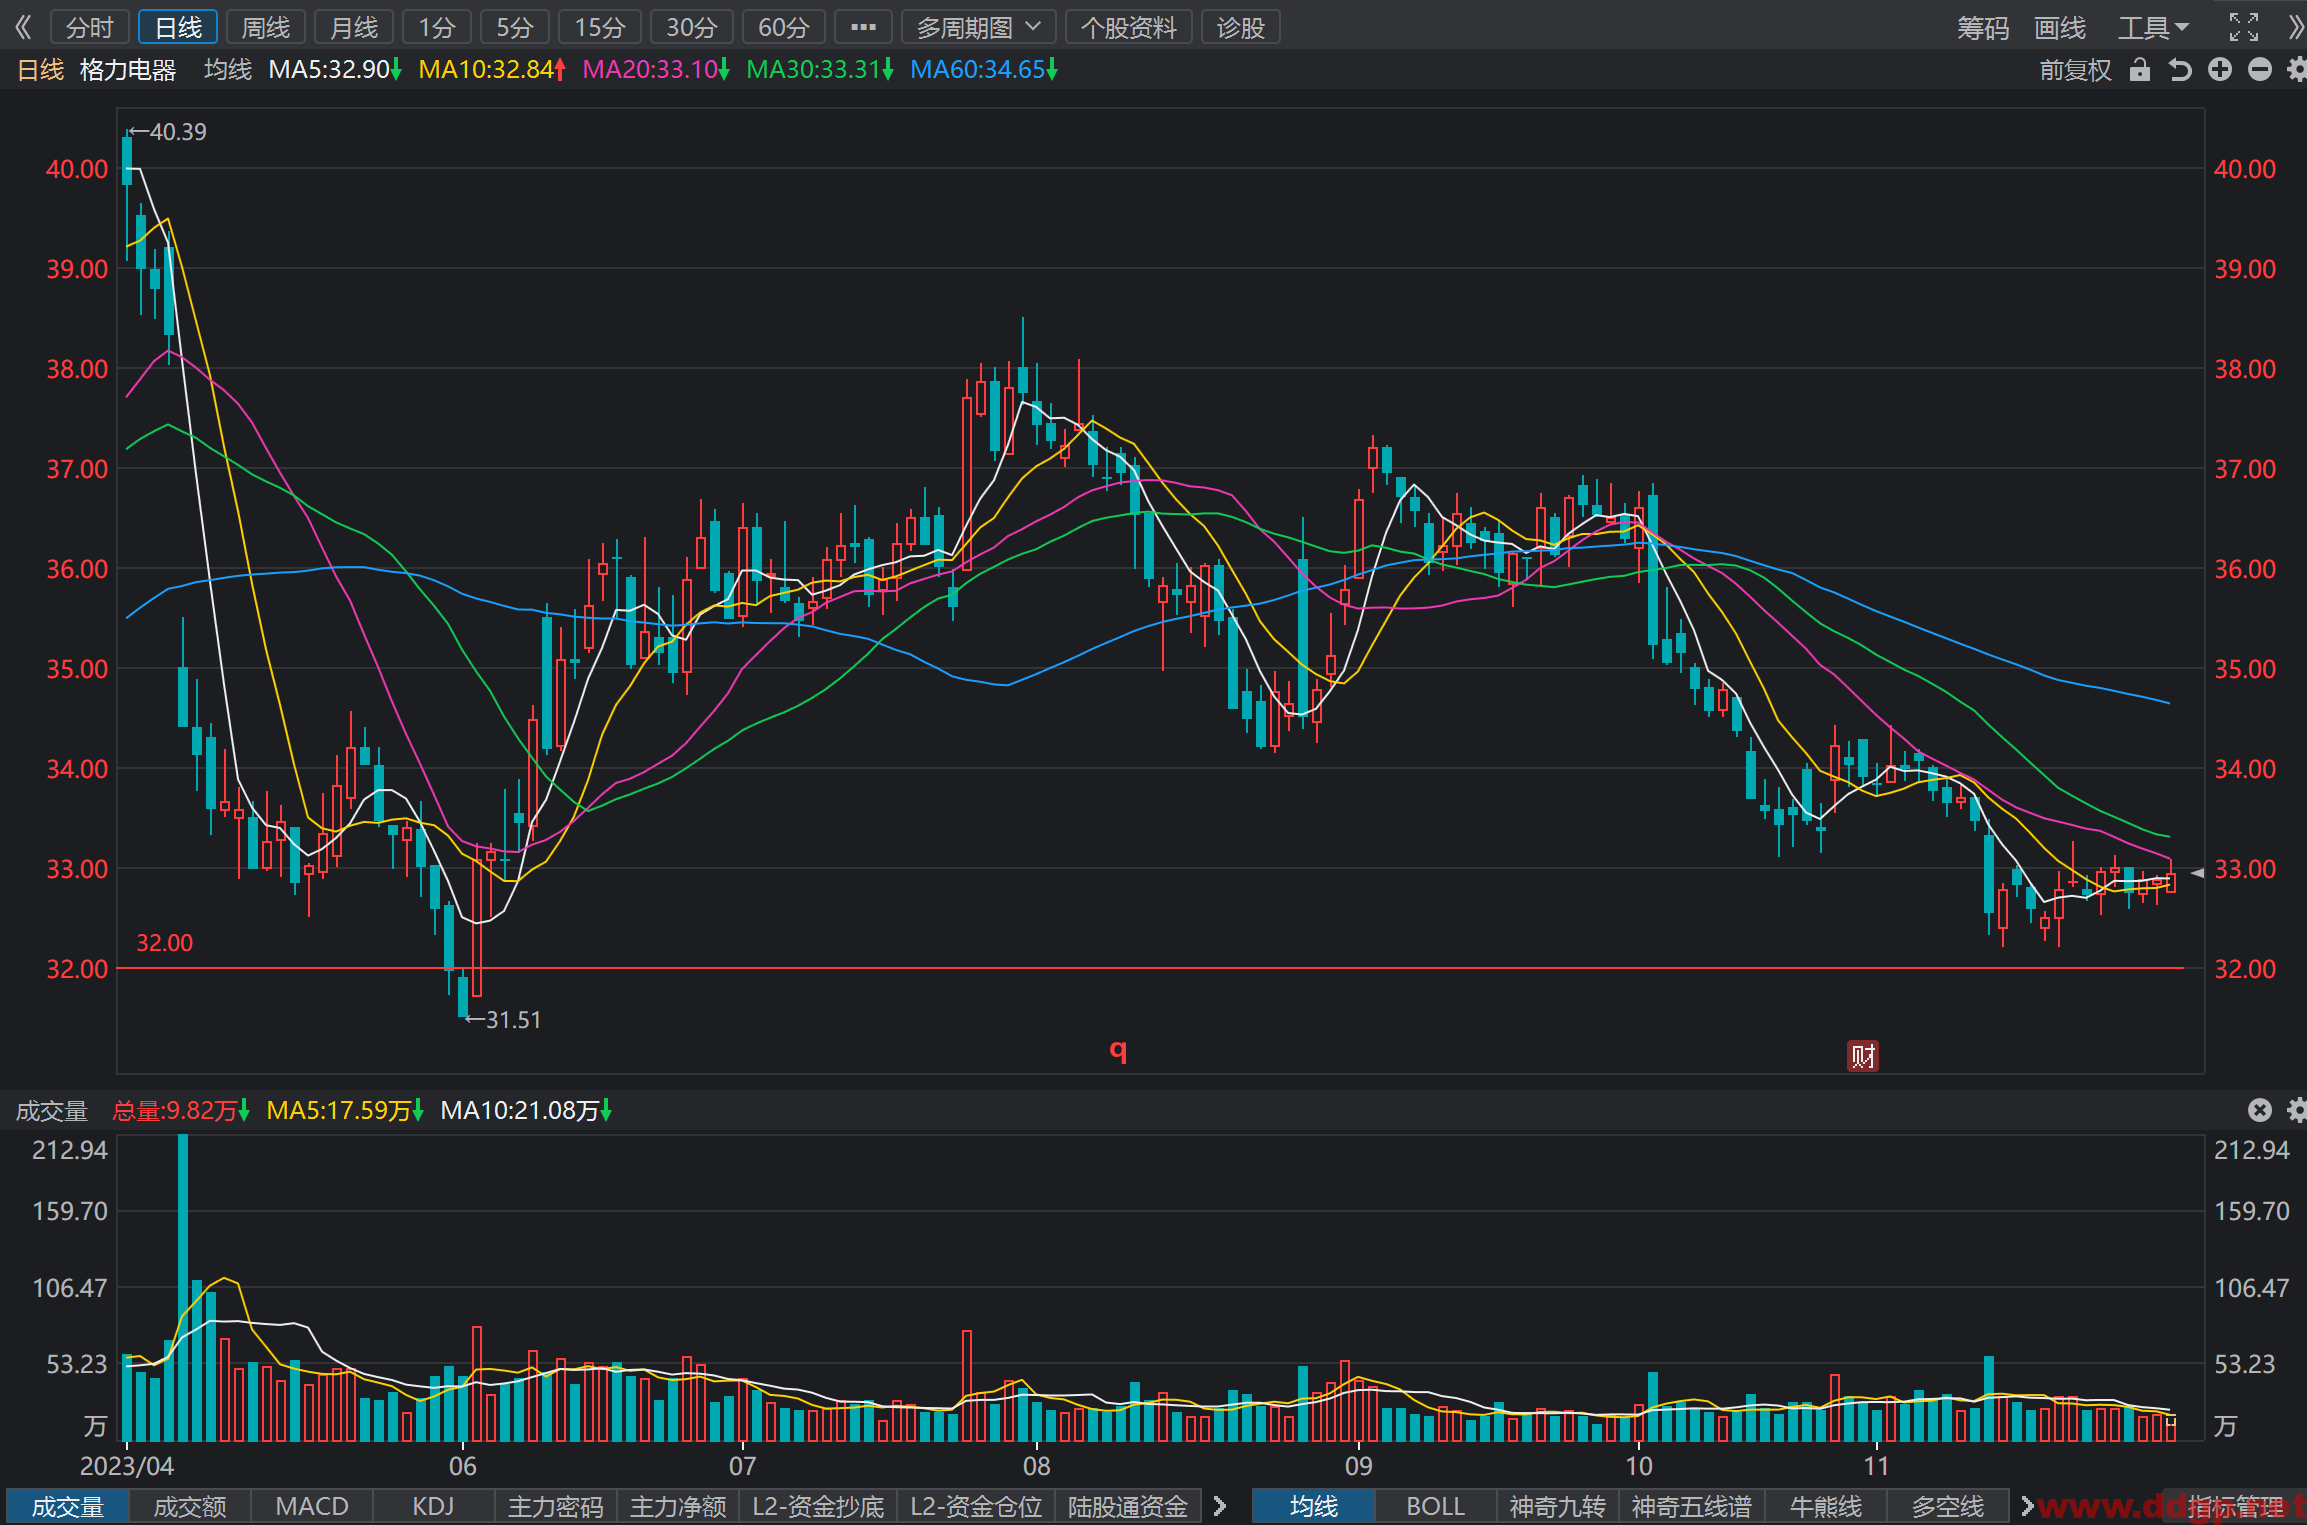The width and height of the screenshot is (2307, 1525).
Task: Go back with the double left chevron
Action: [23, 27]
